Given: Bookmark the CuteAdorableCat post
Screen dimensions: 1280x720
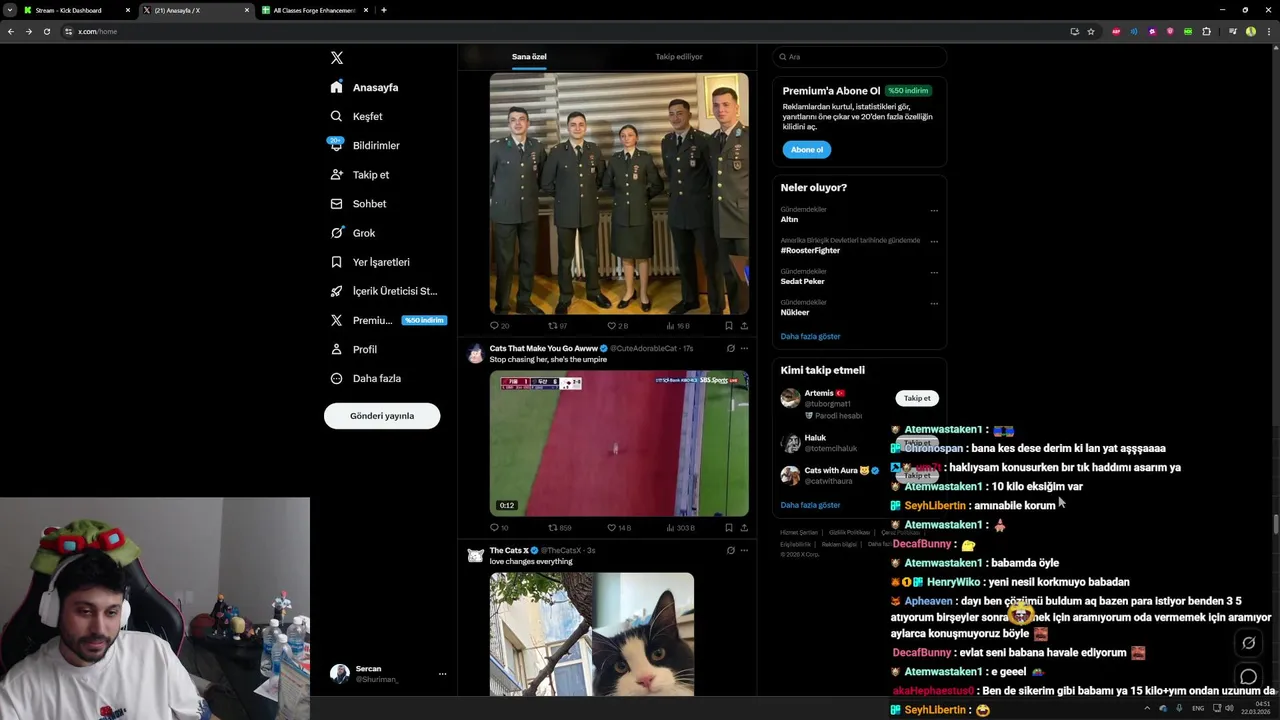Looking at the screenshot, I should tap(729, 528).
